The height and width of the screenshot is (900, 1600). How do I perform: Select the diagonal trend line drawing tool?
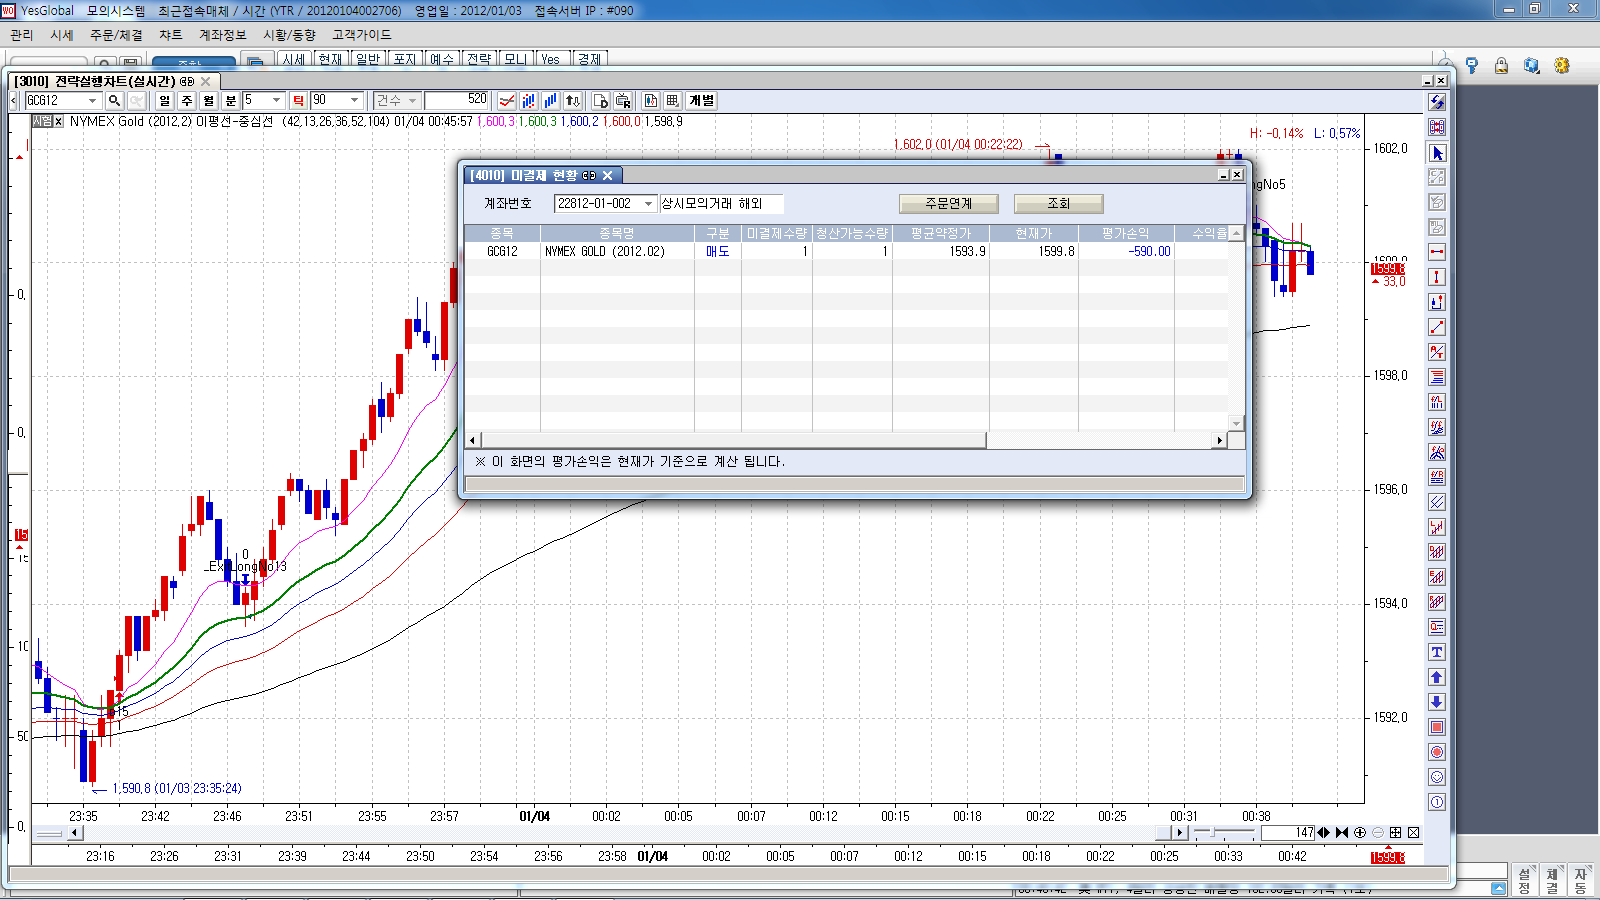(x=1437, y=327)
